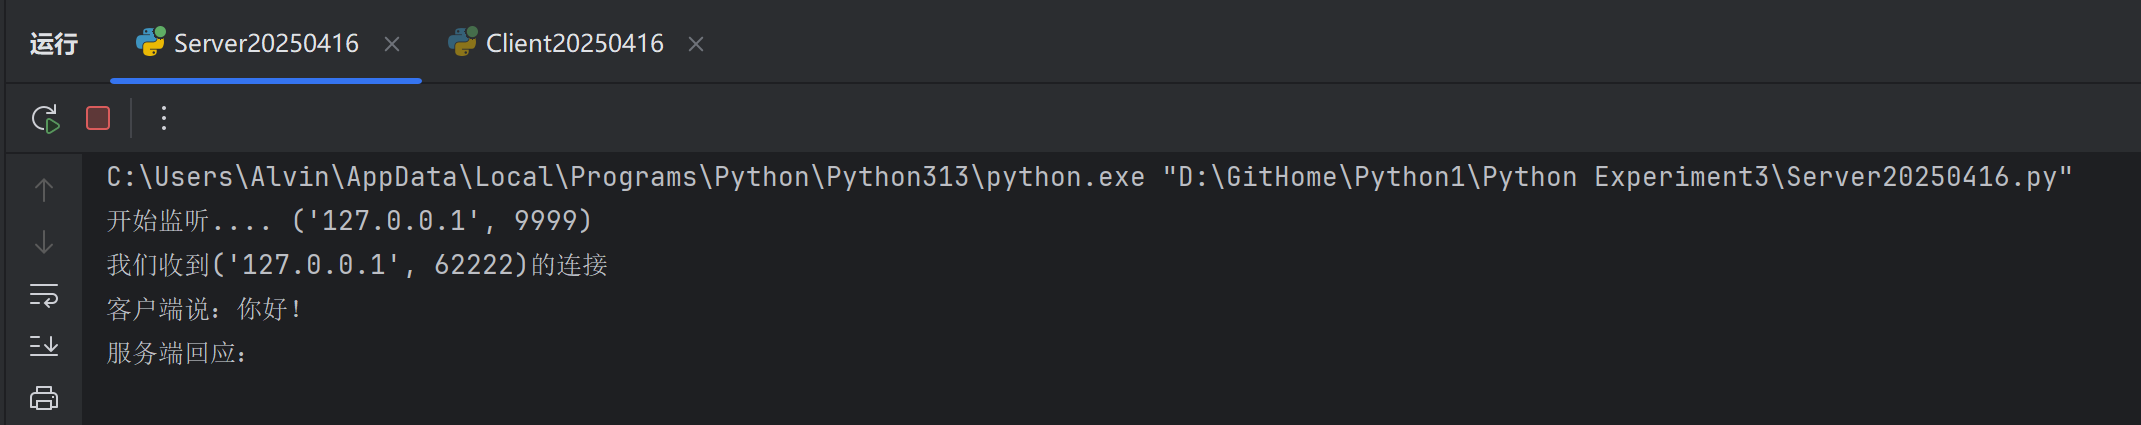
Task: Click the 运行 tool window title
Action: click(54, 44)
